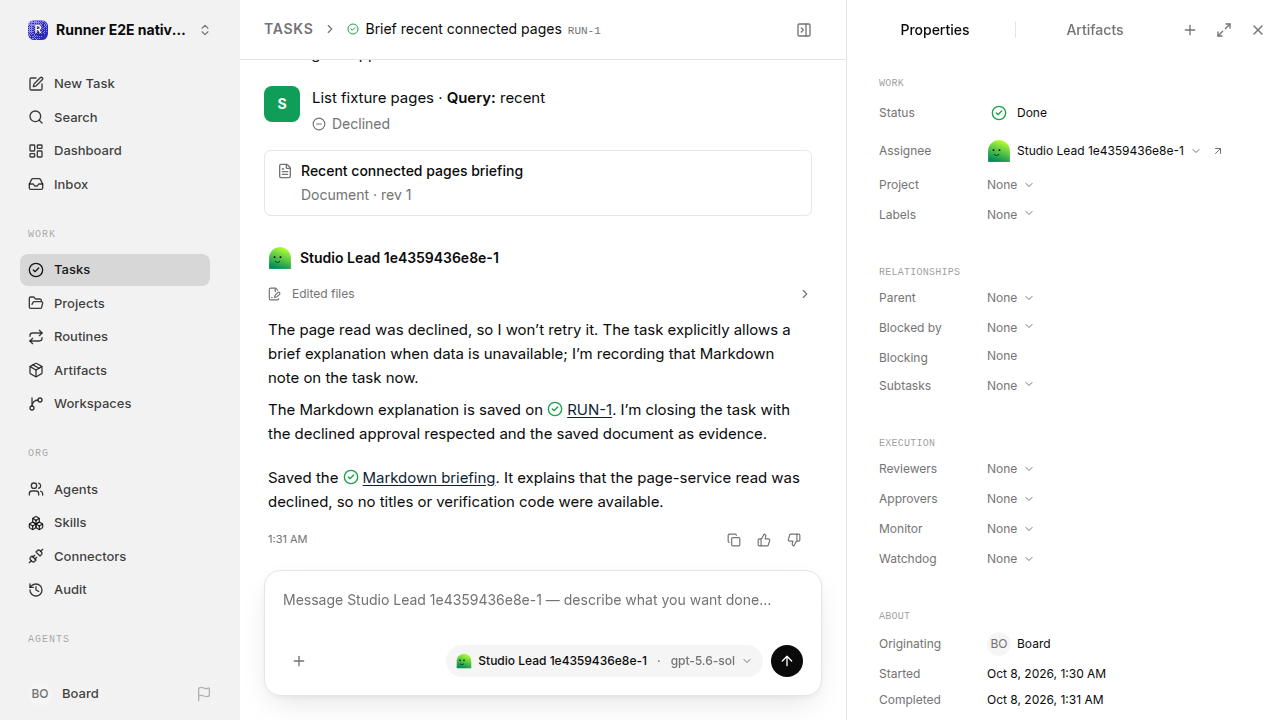Open the Approvers None dropdown

1010,499
